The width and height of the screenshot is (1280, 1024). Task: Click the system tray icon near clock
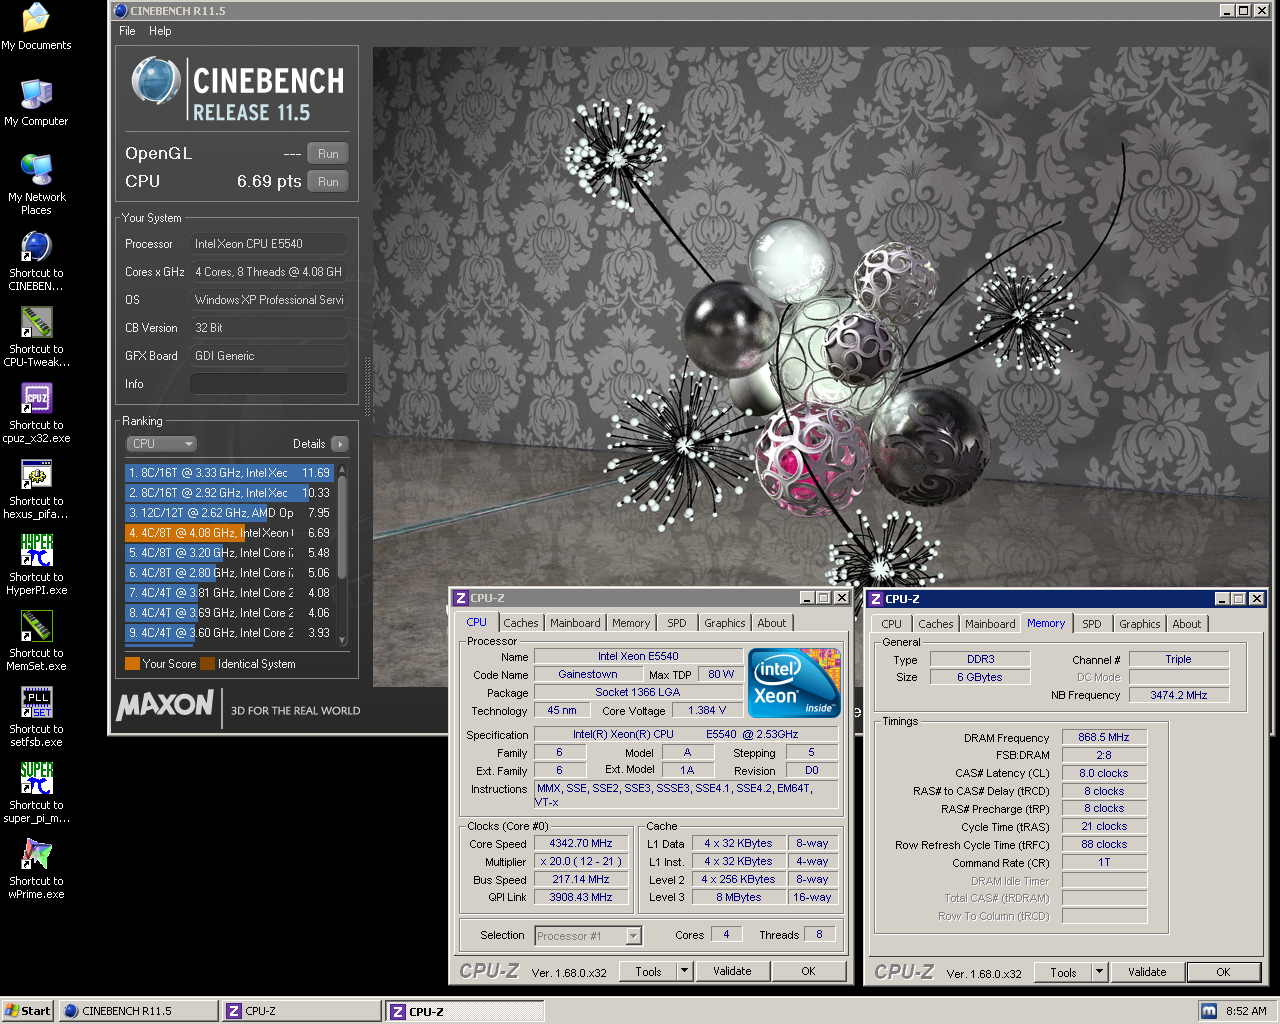pos(1209,1011)
